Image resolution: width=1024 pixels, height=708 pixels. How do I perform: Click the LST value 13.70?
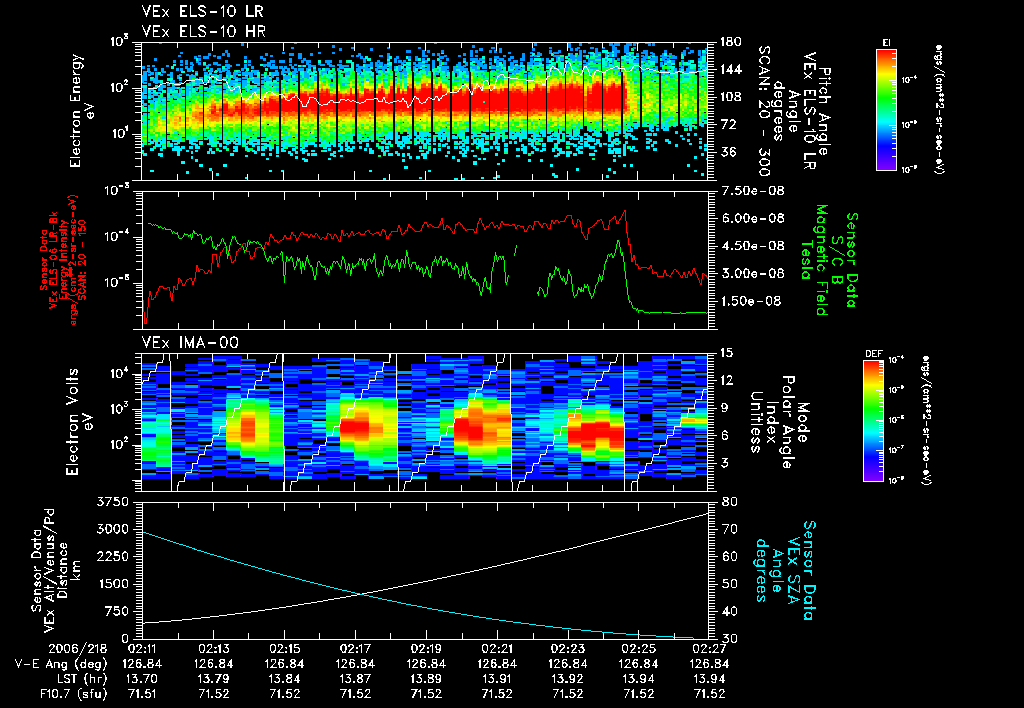[142, 679]
